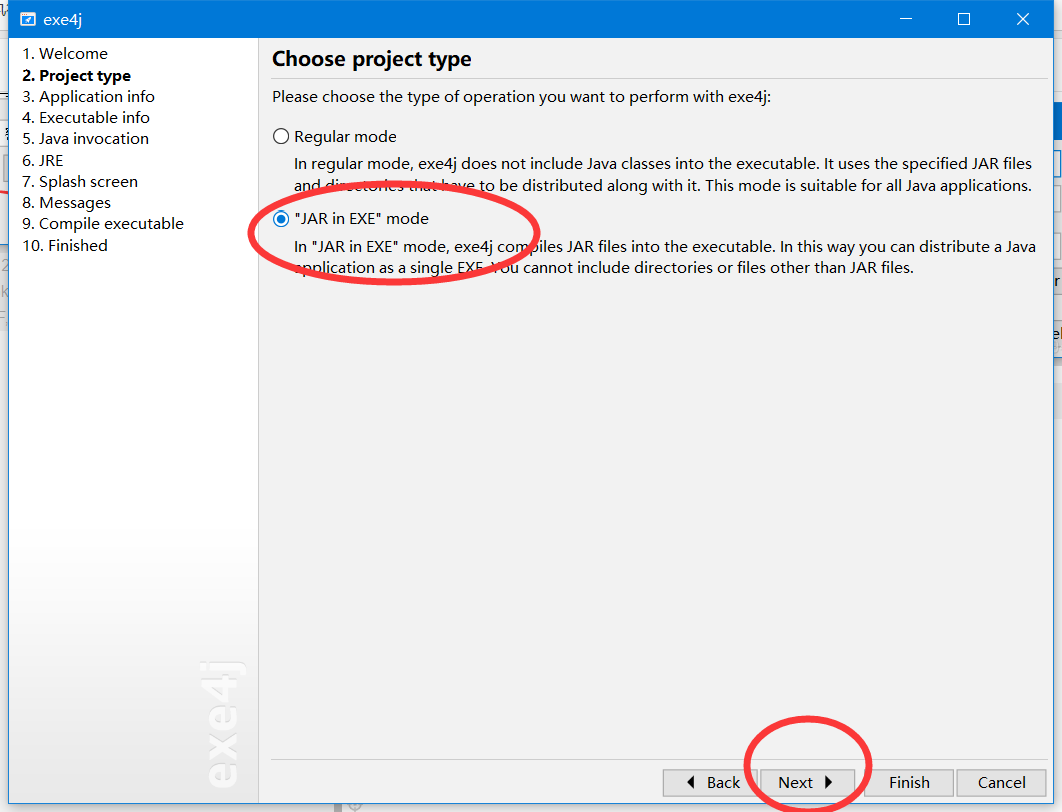Click the "Please choose the type of operation" text

point(522,97)
